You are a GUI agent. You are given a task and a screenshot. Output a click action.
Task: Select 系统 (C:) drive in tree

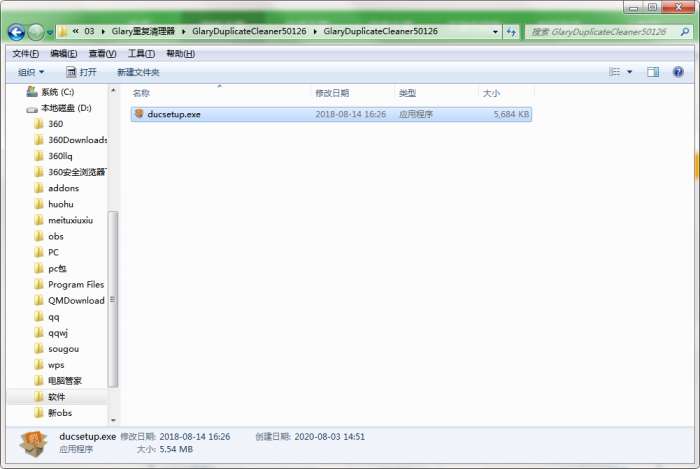tap(58, 92)
